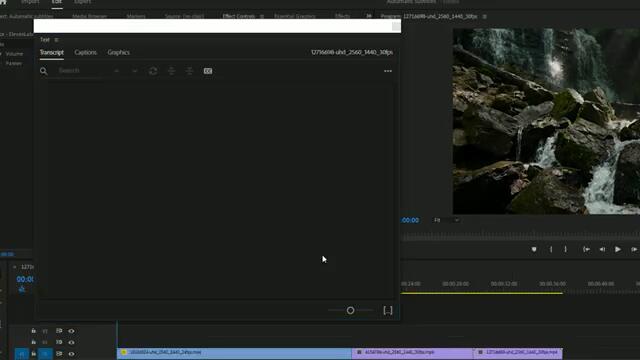Click the Mark In button in Program monitor
Screen dimensions: 640x360
coord(551,249)
